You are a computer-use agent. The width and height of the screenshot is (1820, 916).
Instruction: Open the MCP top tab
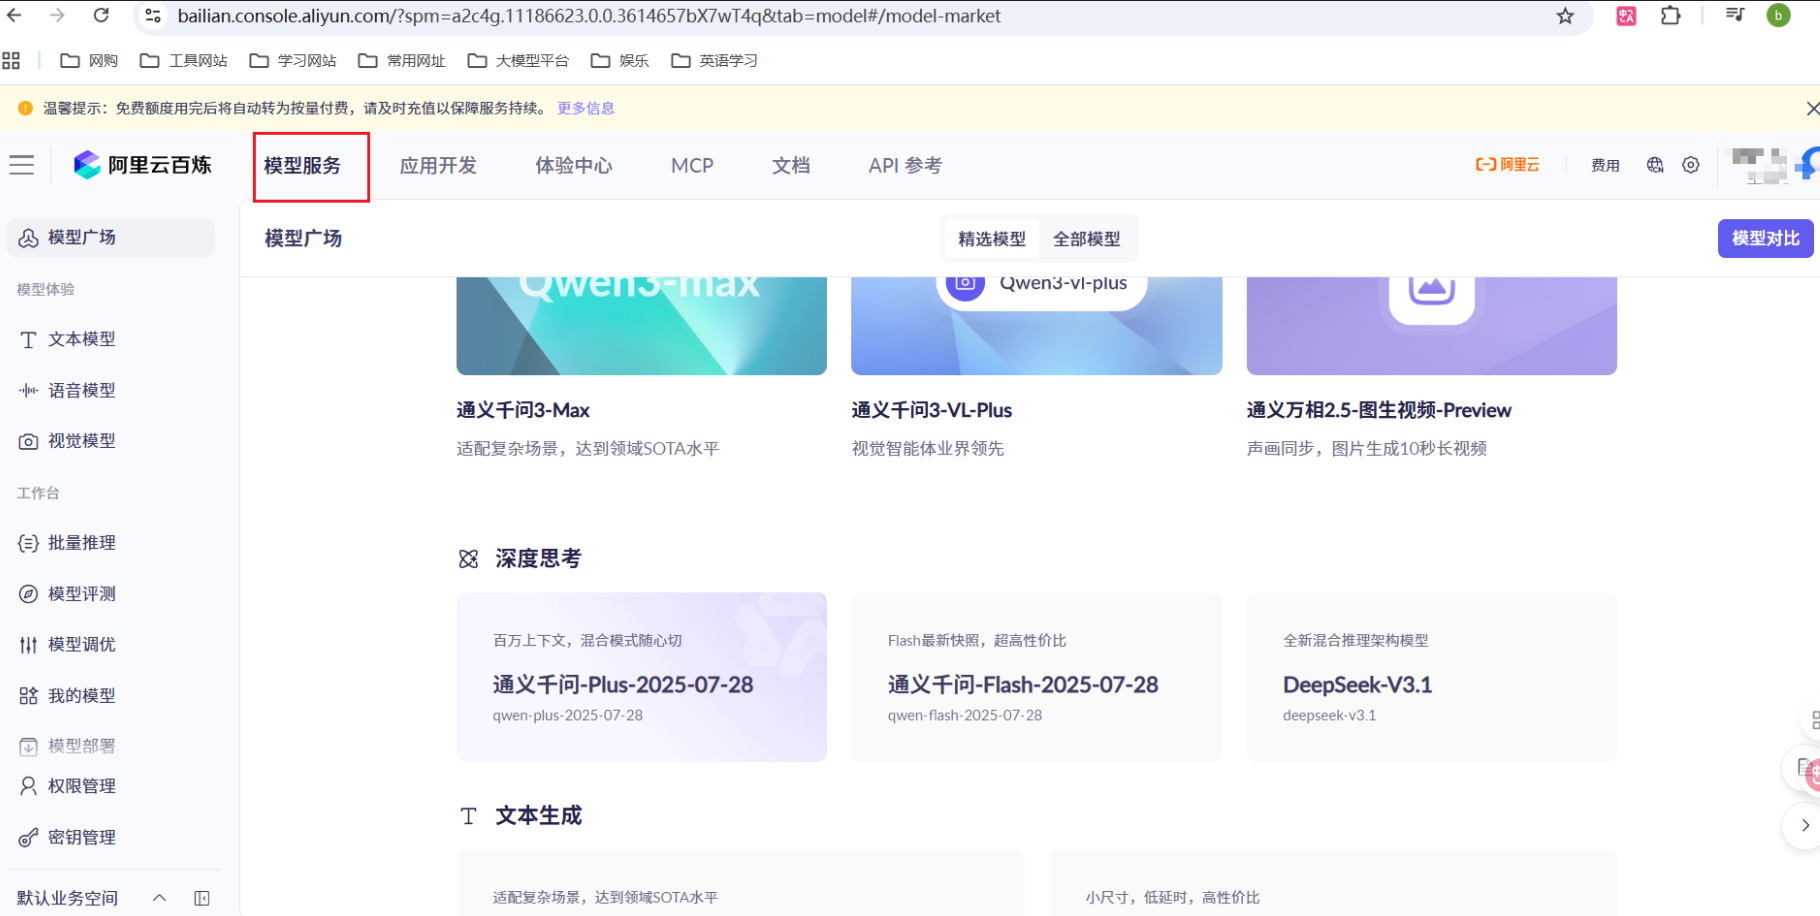coord(692,166)
